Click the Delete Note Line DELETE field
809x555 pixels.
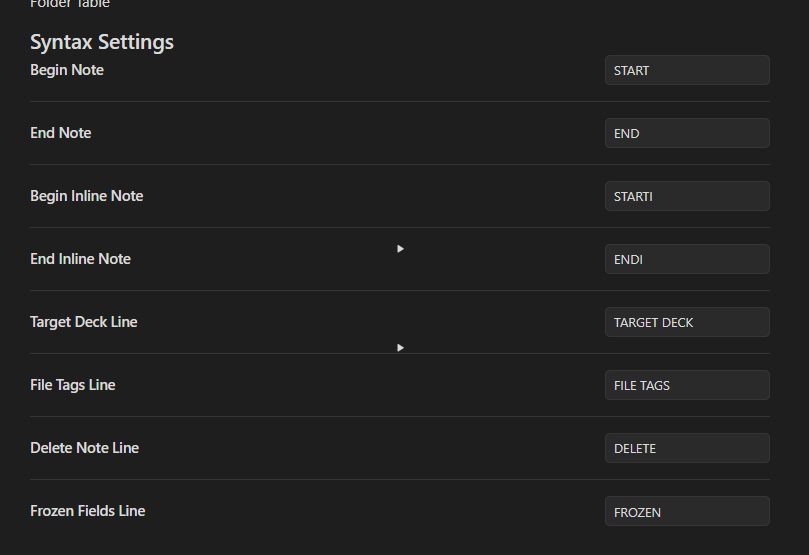(x=687, y=448)
